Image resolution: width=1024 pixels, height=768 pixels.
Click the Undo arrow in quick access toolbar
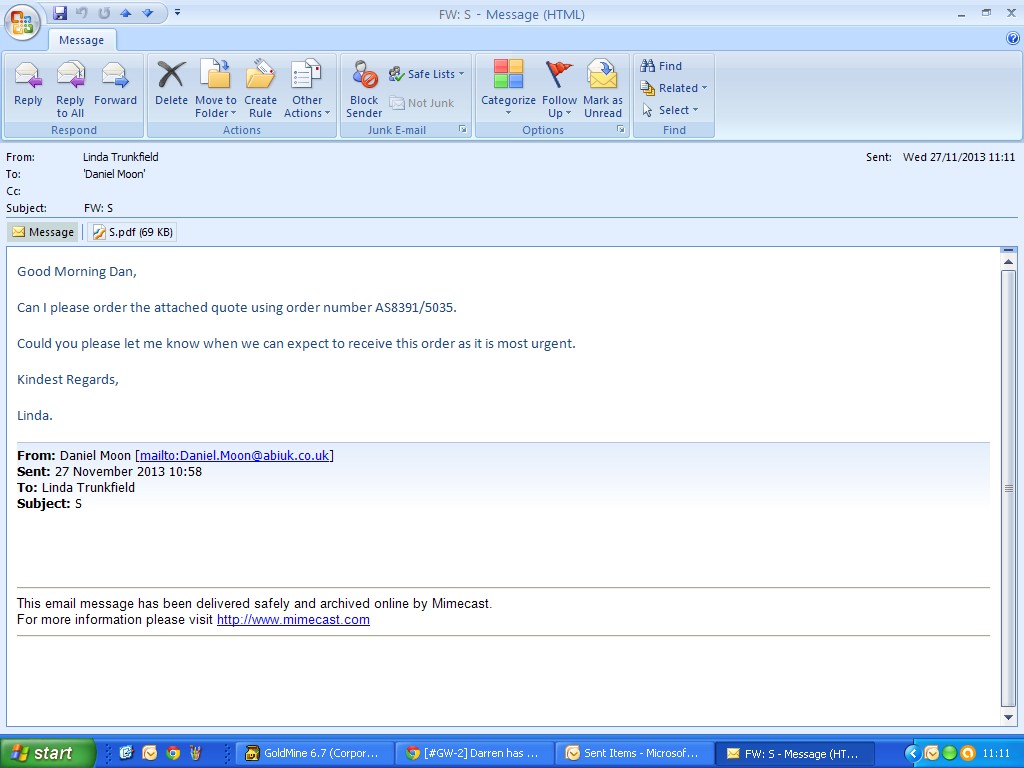82,12
